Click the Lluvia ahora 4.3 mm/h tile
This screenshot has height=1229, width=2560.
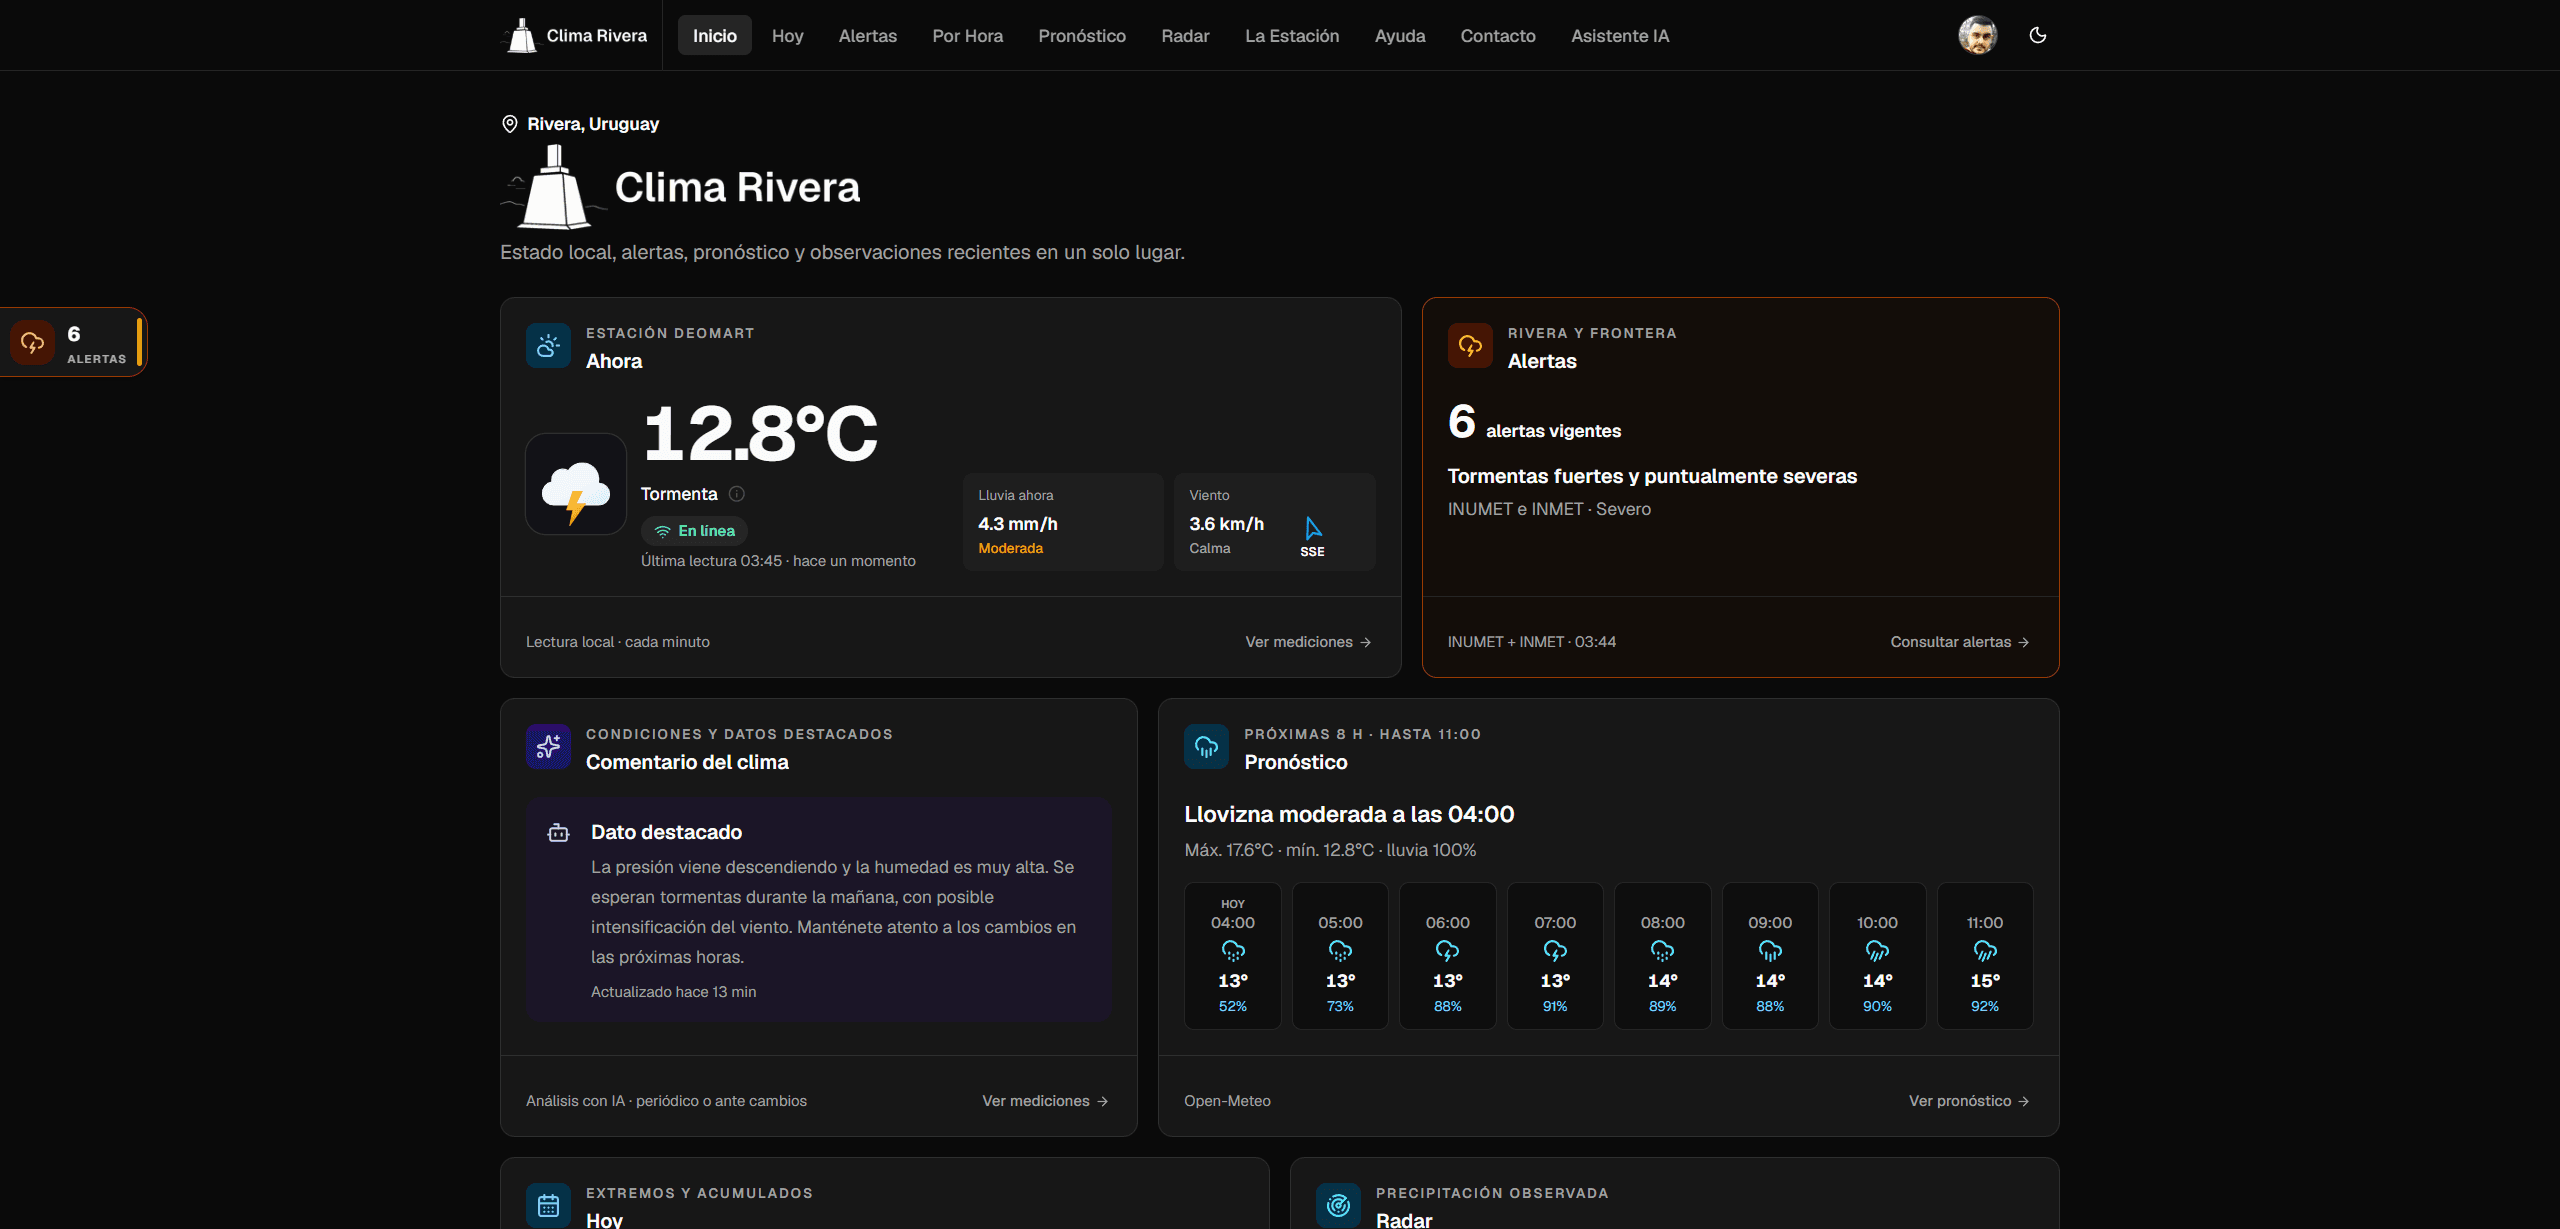[x=1063, y=522]
